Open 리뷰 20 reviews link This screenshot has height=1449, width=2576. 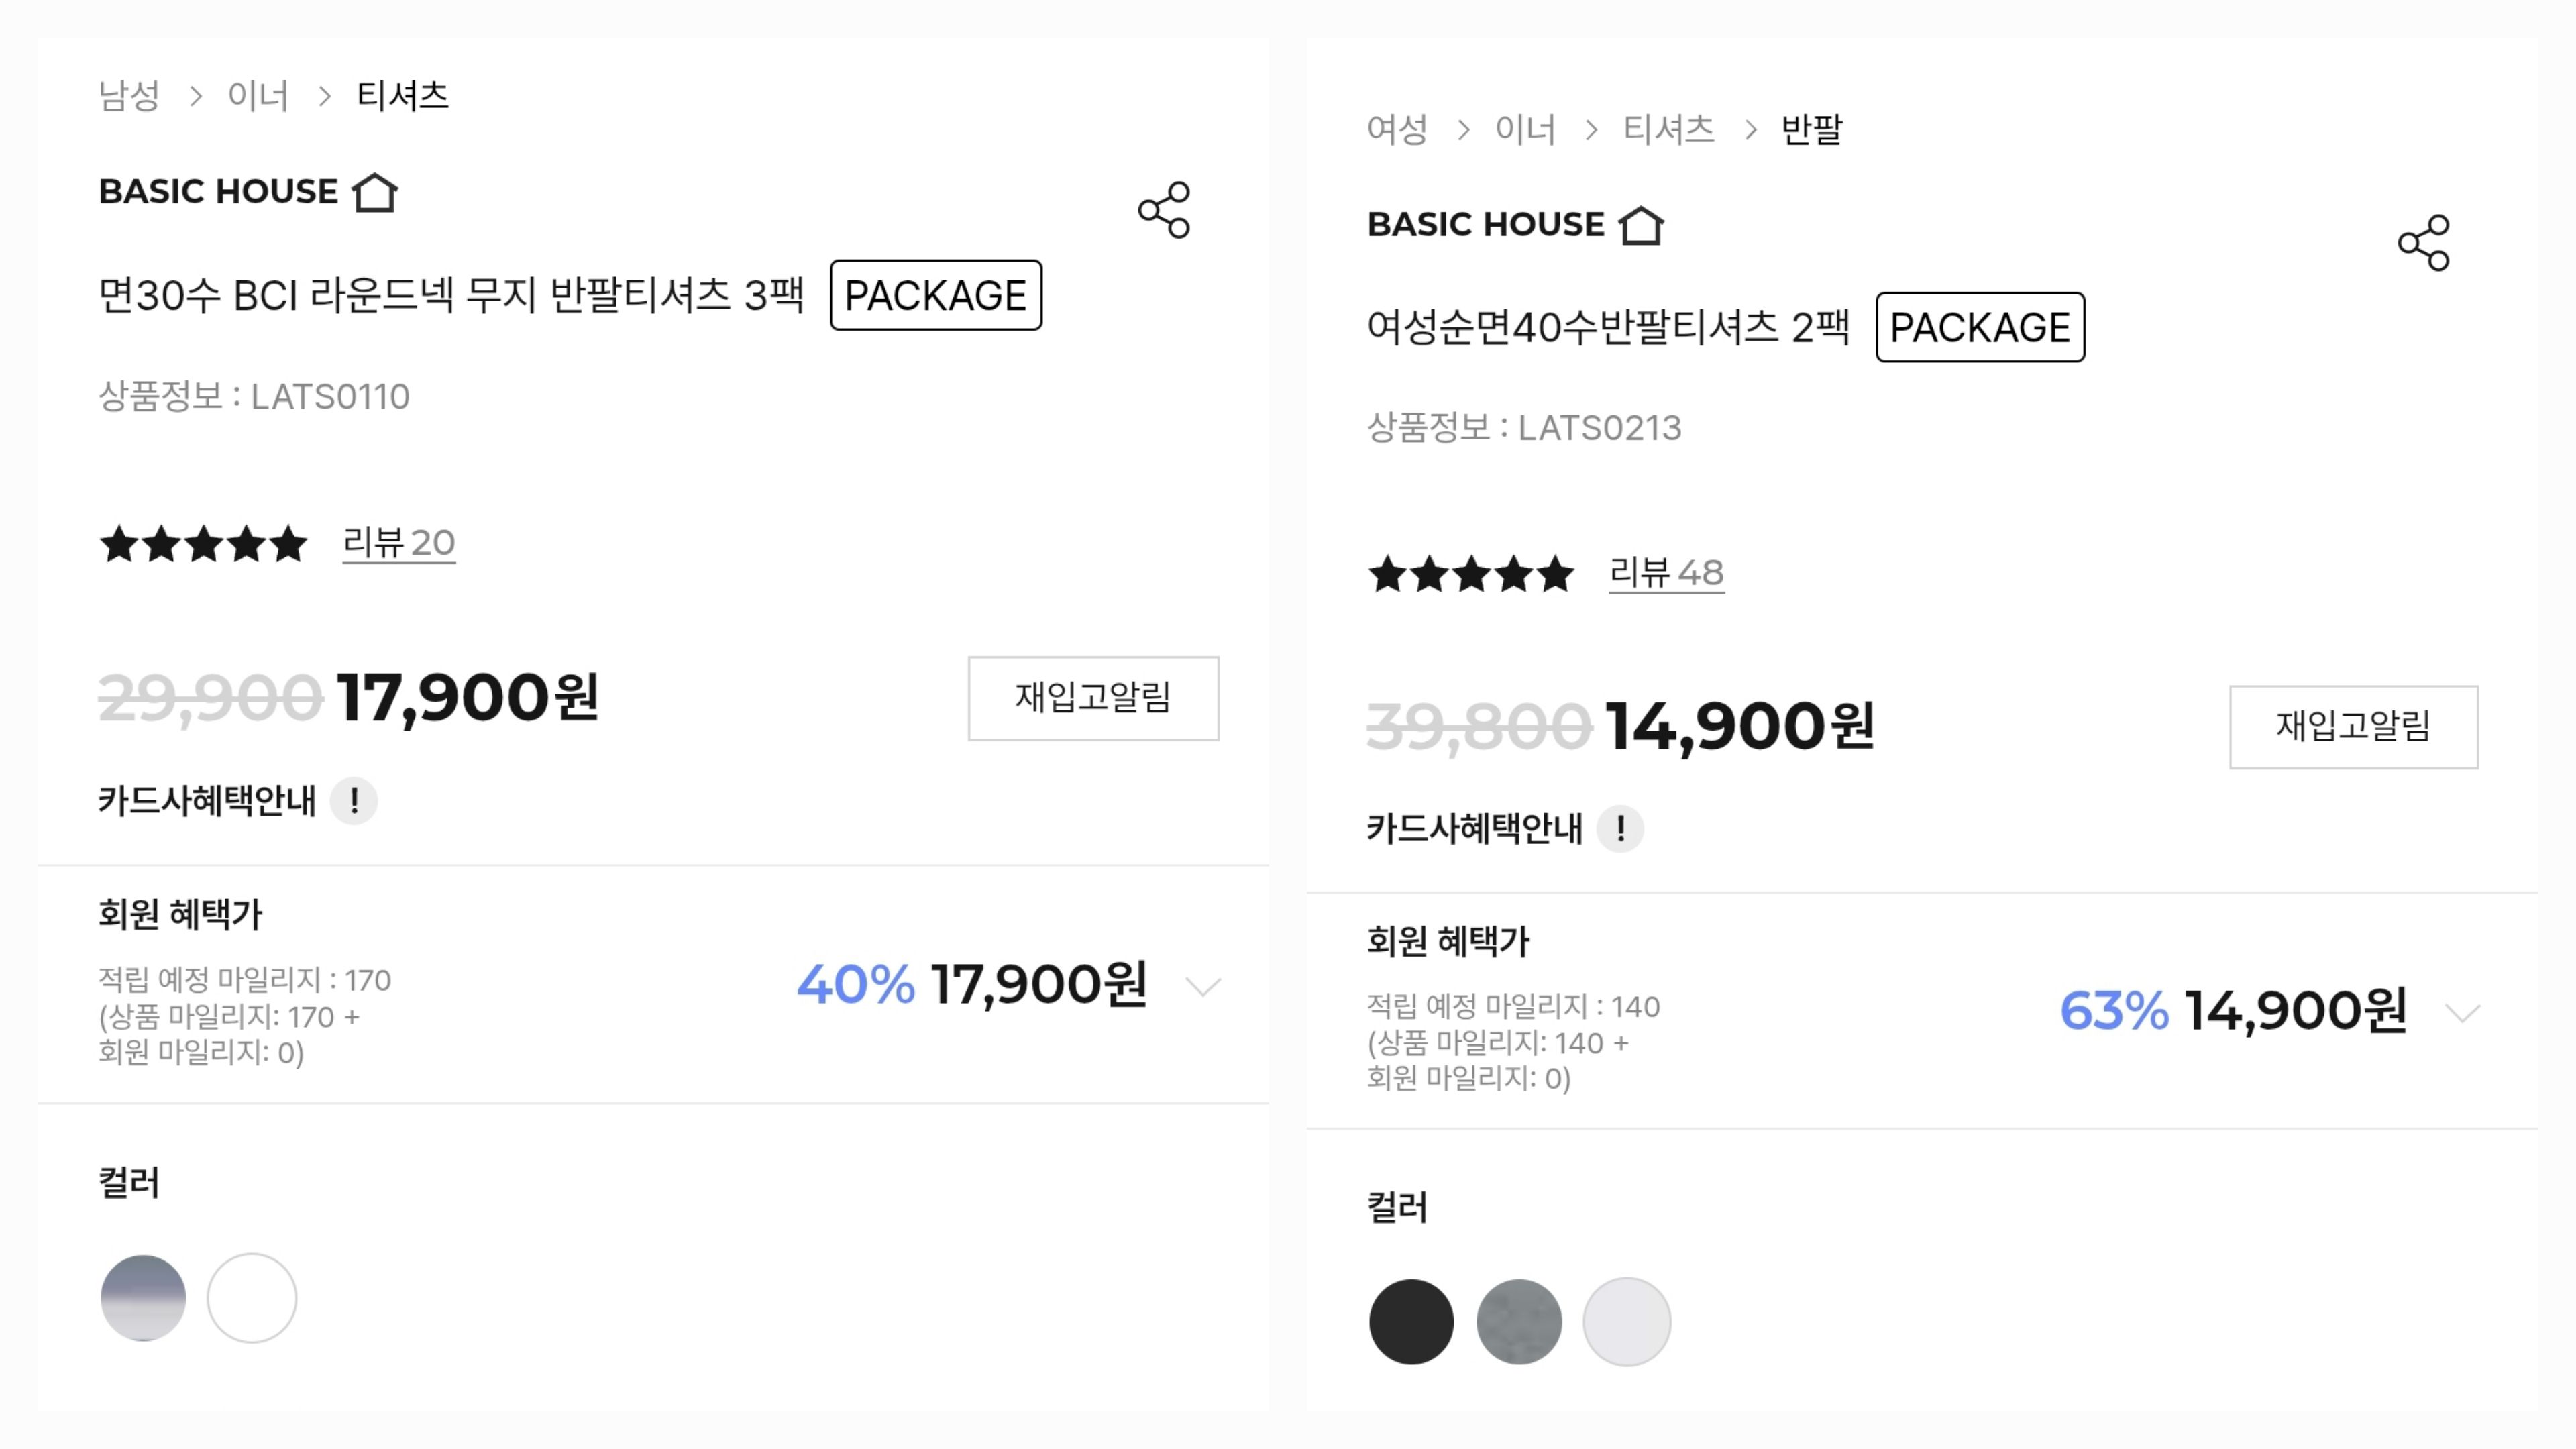pyautogui.click(x=399, y=543)
